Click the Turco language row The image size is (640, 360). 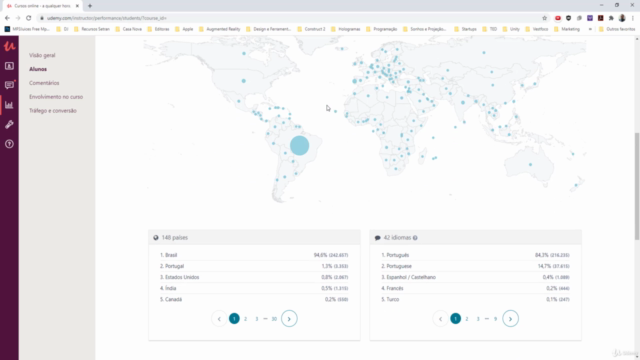tap(475, 299)
